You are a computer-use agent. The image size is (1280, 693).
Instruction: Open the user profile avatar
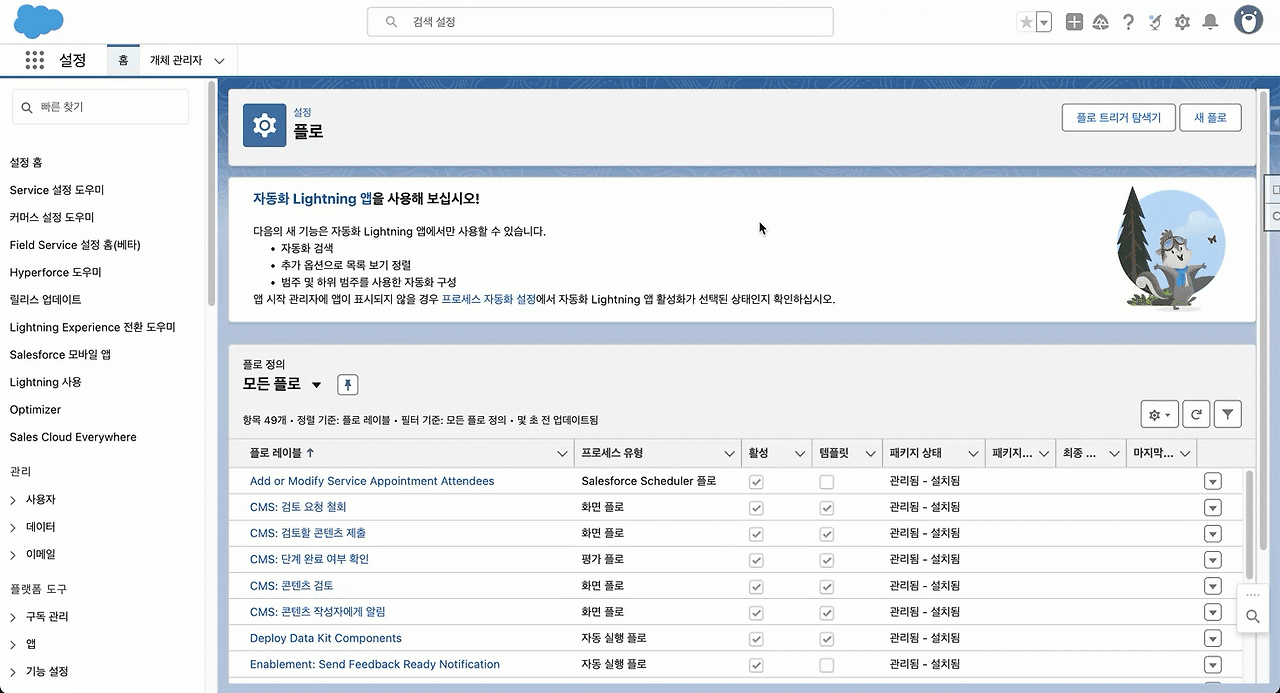tap(1248, 20)
